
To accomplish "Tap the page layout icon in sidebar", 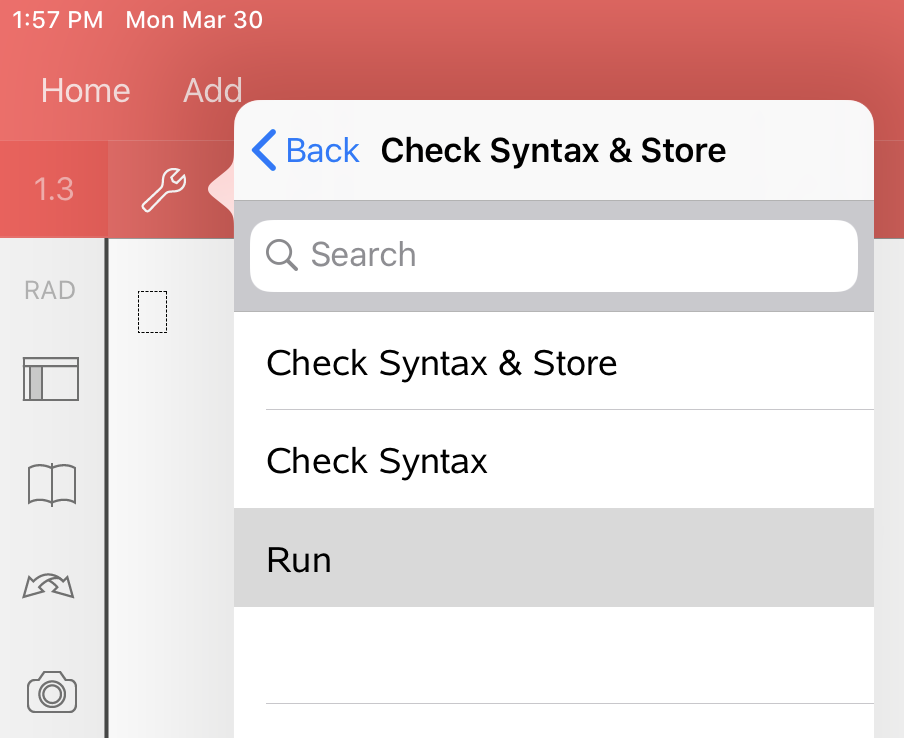I will pyautogui.click(x=51, y=379).
